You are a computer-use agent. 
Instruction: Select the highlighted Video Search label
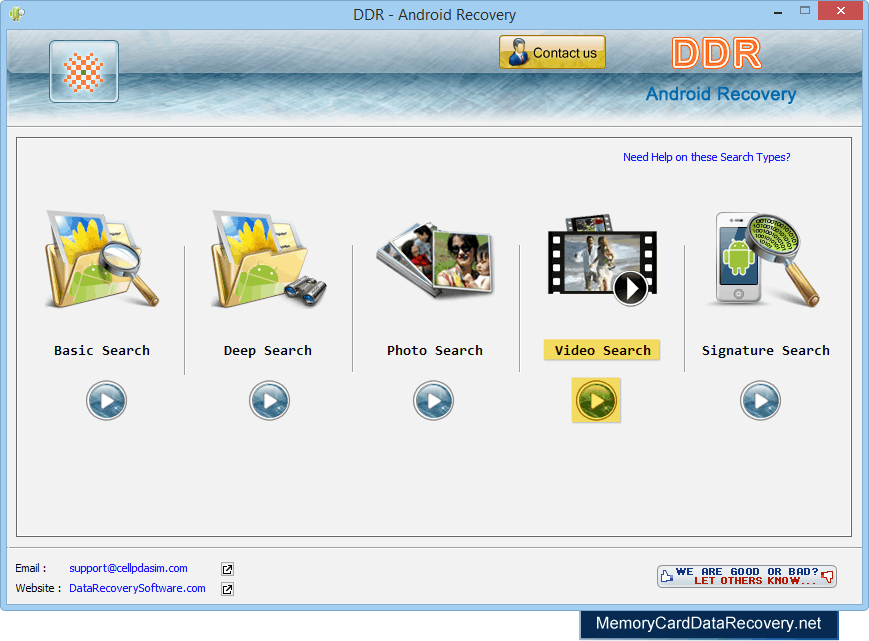pos(602,350)
